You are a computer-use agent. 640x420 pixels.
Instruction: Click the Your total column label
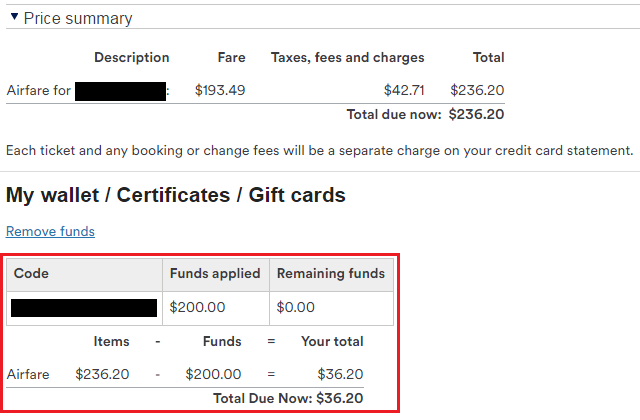coord(332,341)
